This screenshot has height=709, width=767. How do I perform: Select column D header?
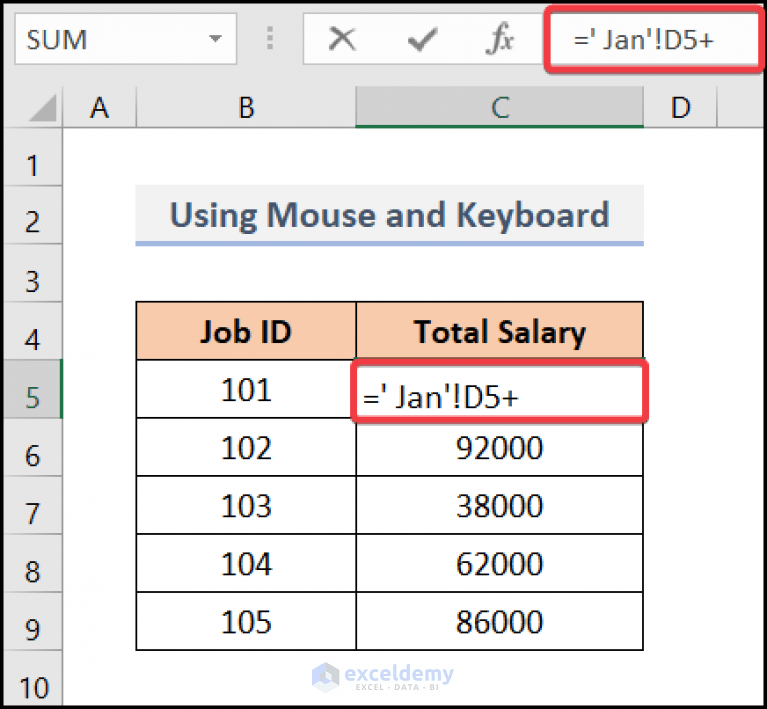pyautogui.click(x=680, y=107)
